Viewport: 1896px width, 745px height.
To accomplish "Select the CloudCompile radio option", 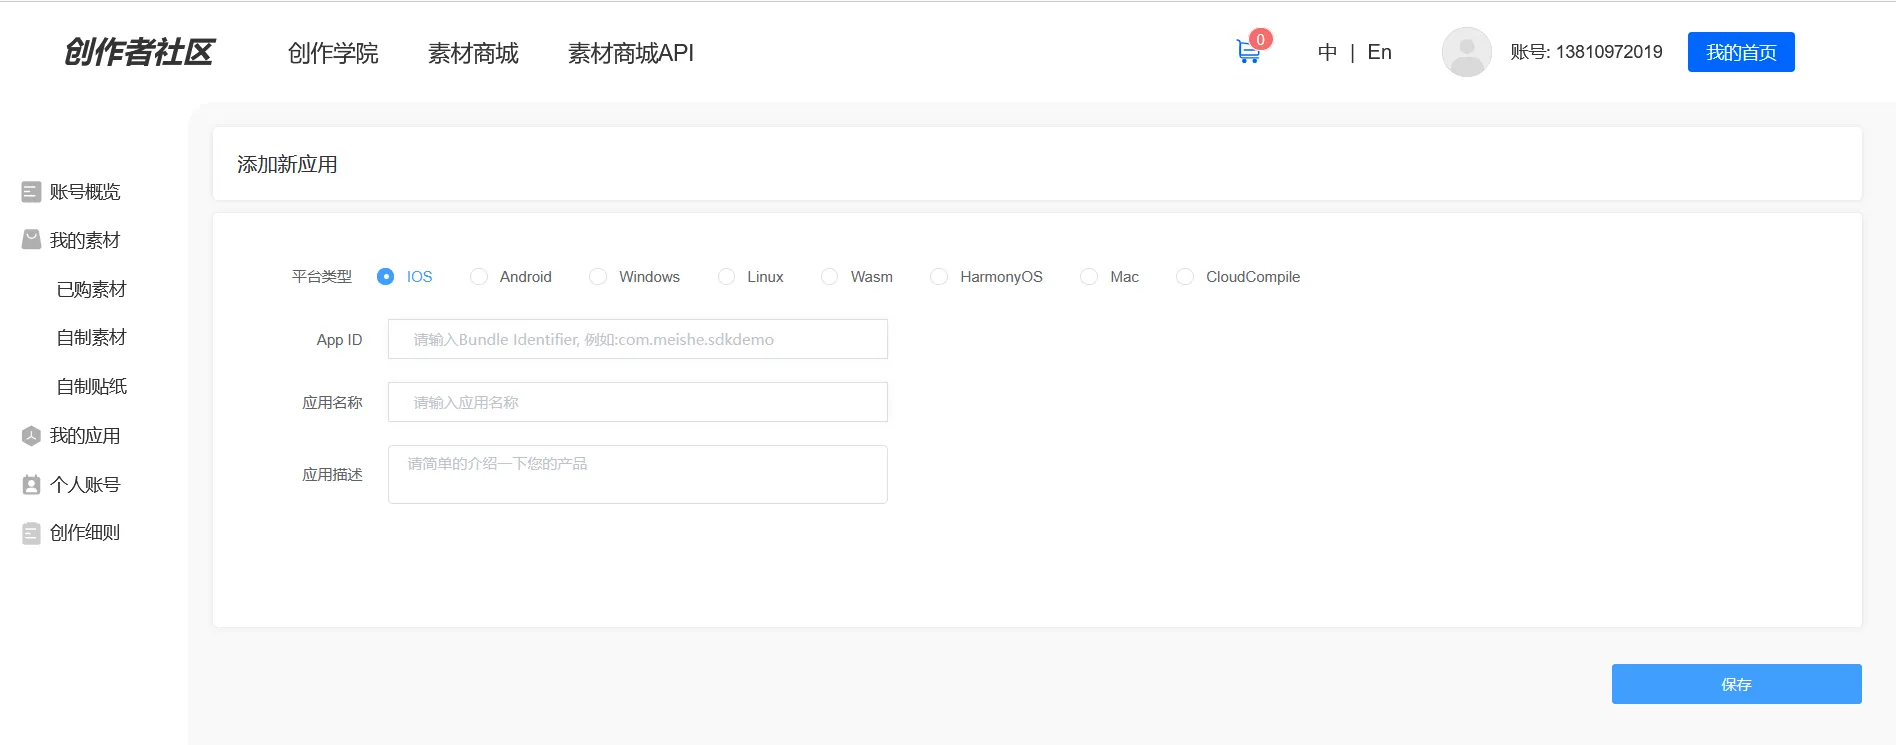I will point(1185,277).
